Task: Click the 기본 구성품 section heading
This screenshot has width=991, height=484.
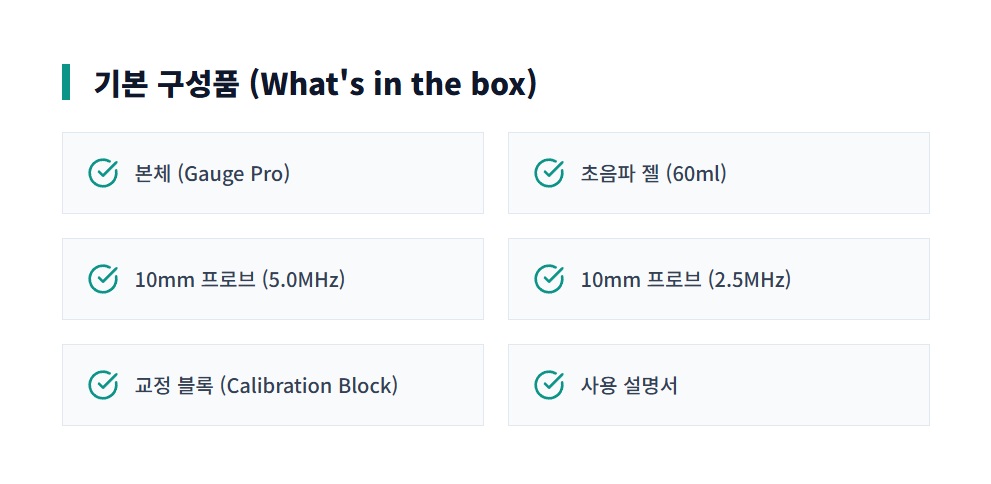Action: [315, 83]
